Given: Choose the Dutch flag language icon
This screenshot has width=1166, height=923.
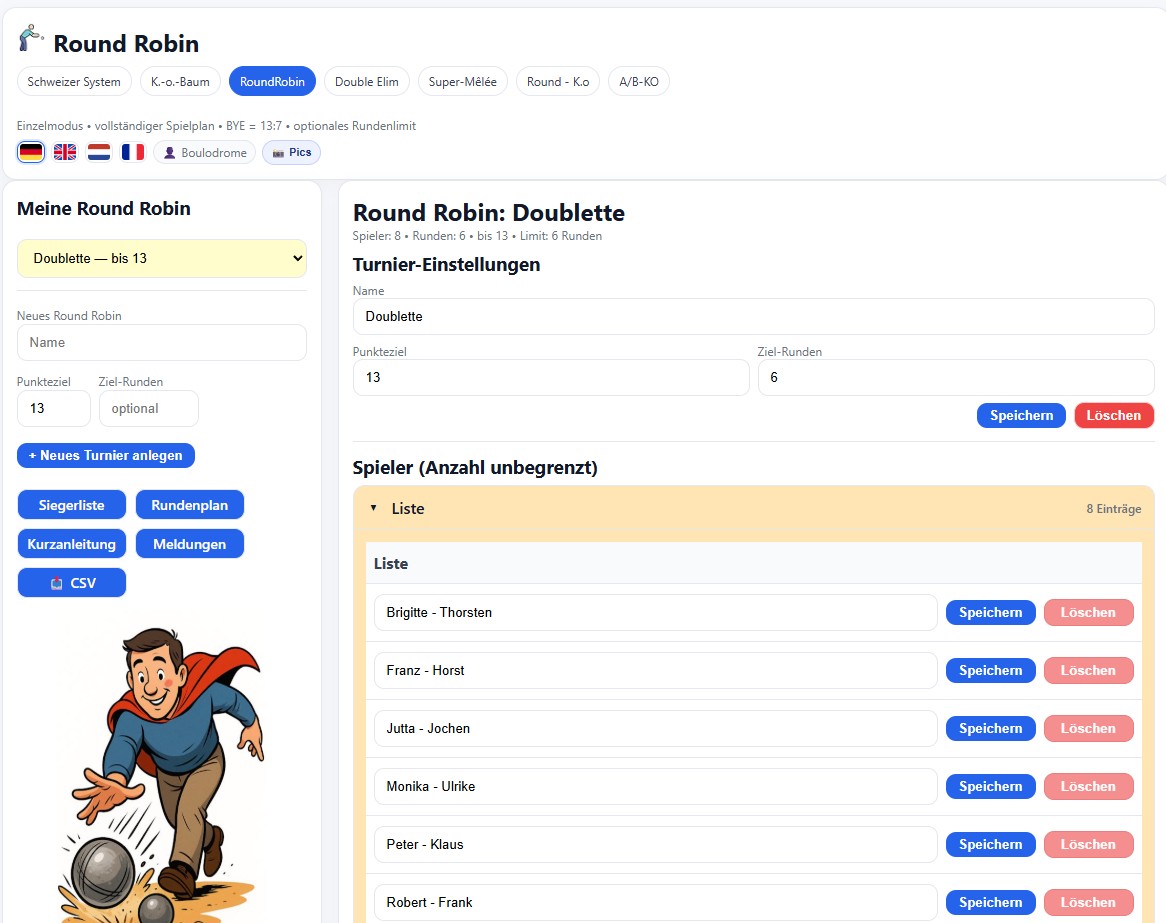Looking at the screenshot, I should [99, 152].
